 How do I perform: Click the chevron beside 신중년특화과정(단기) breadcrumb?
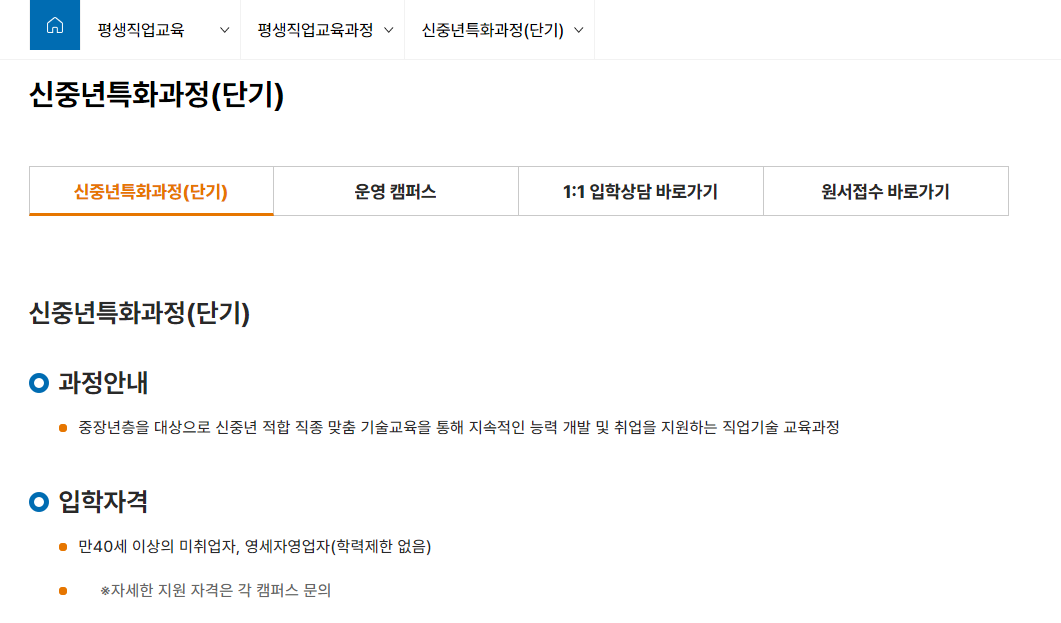click(578, 30)
